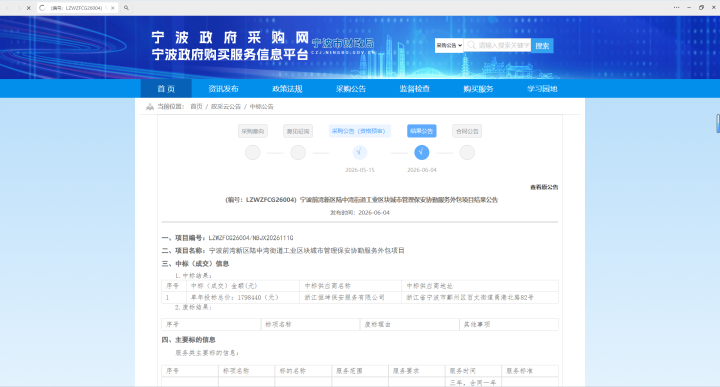Select the 合同公告 stage button
Screen dimensions: 720x387
point(467,131)
